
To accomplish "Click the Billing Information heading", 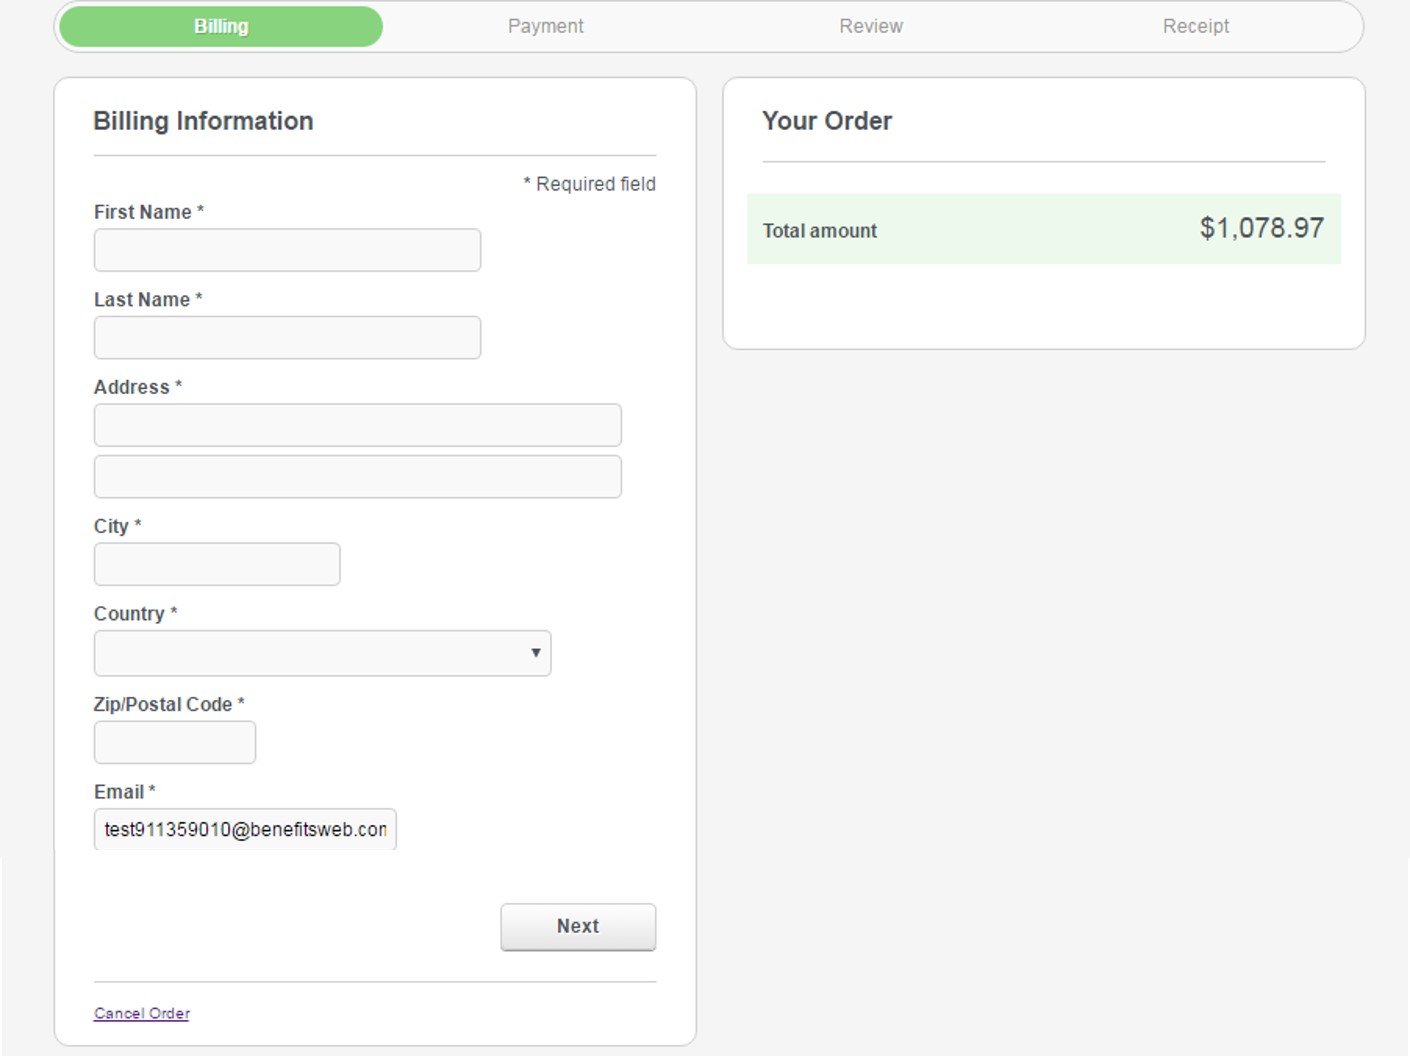I will (x=203, y=121).
